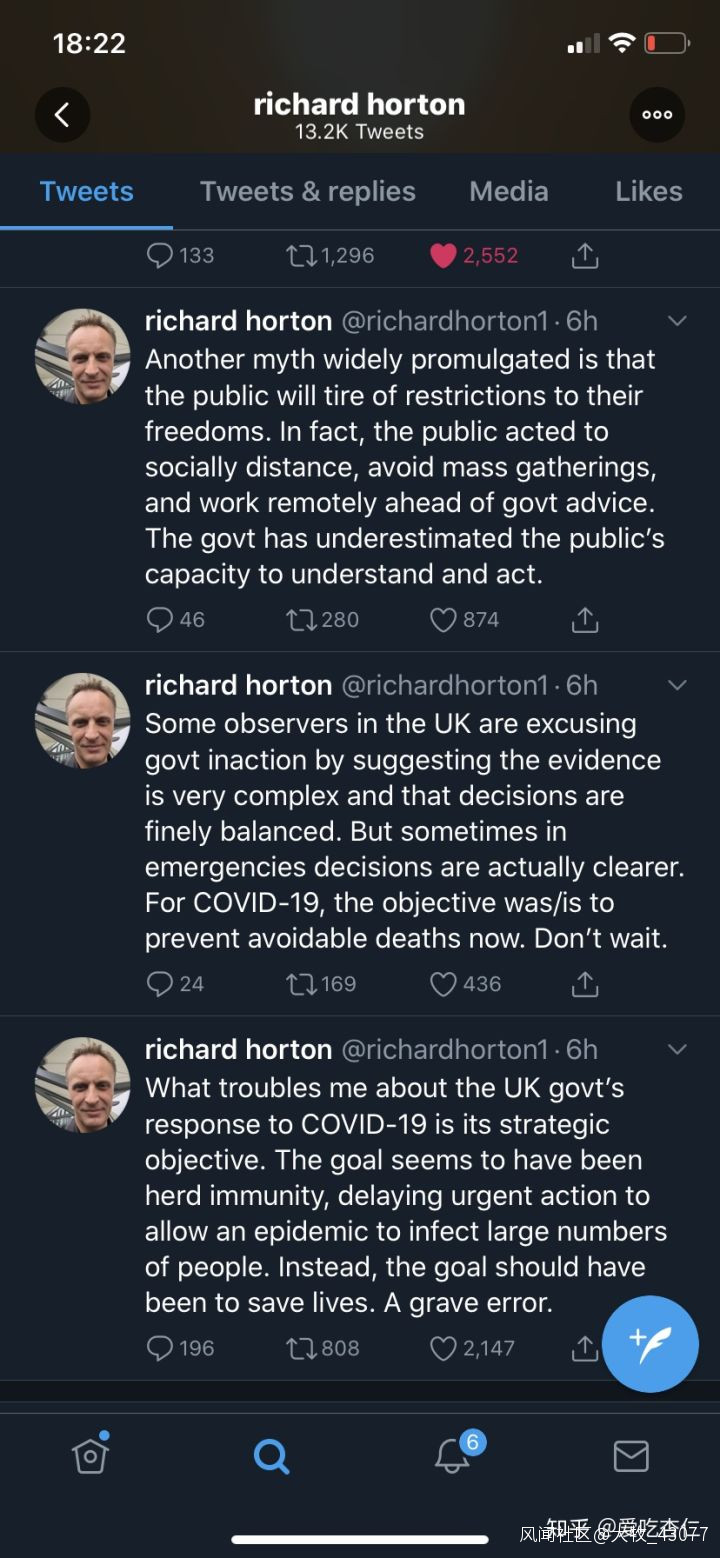Reply to the herd immunity tweet
The height and width of the screenshot is (1558, 720).
click(160, 1348)
